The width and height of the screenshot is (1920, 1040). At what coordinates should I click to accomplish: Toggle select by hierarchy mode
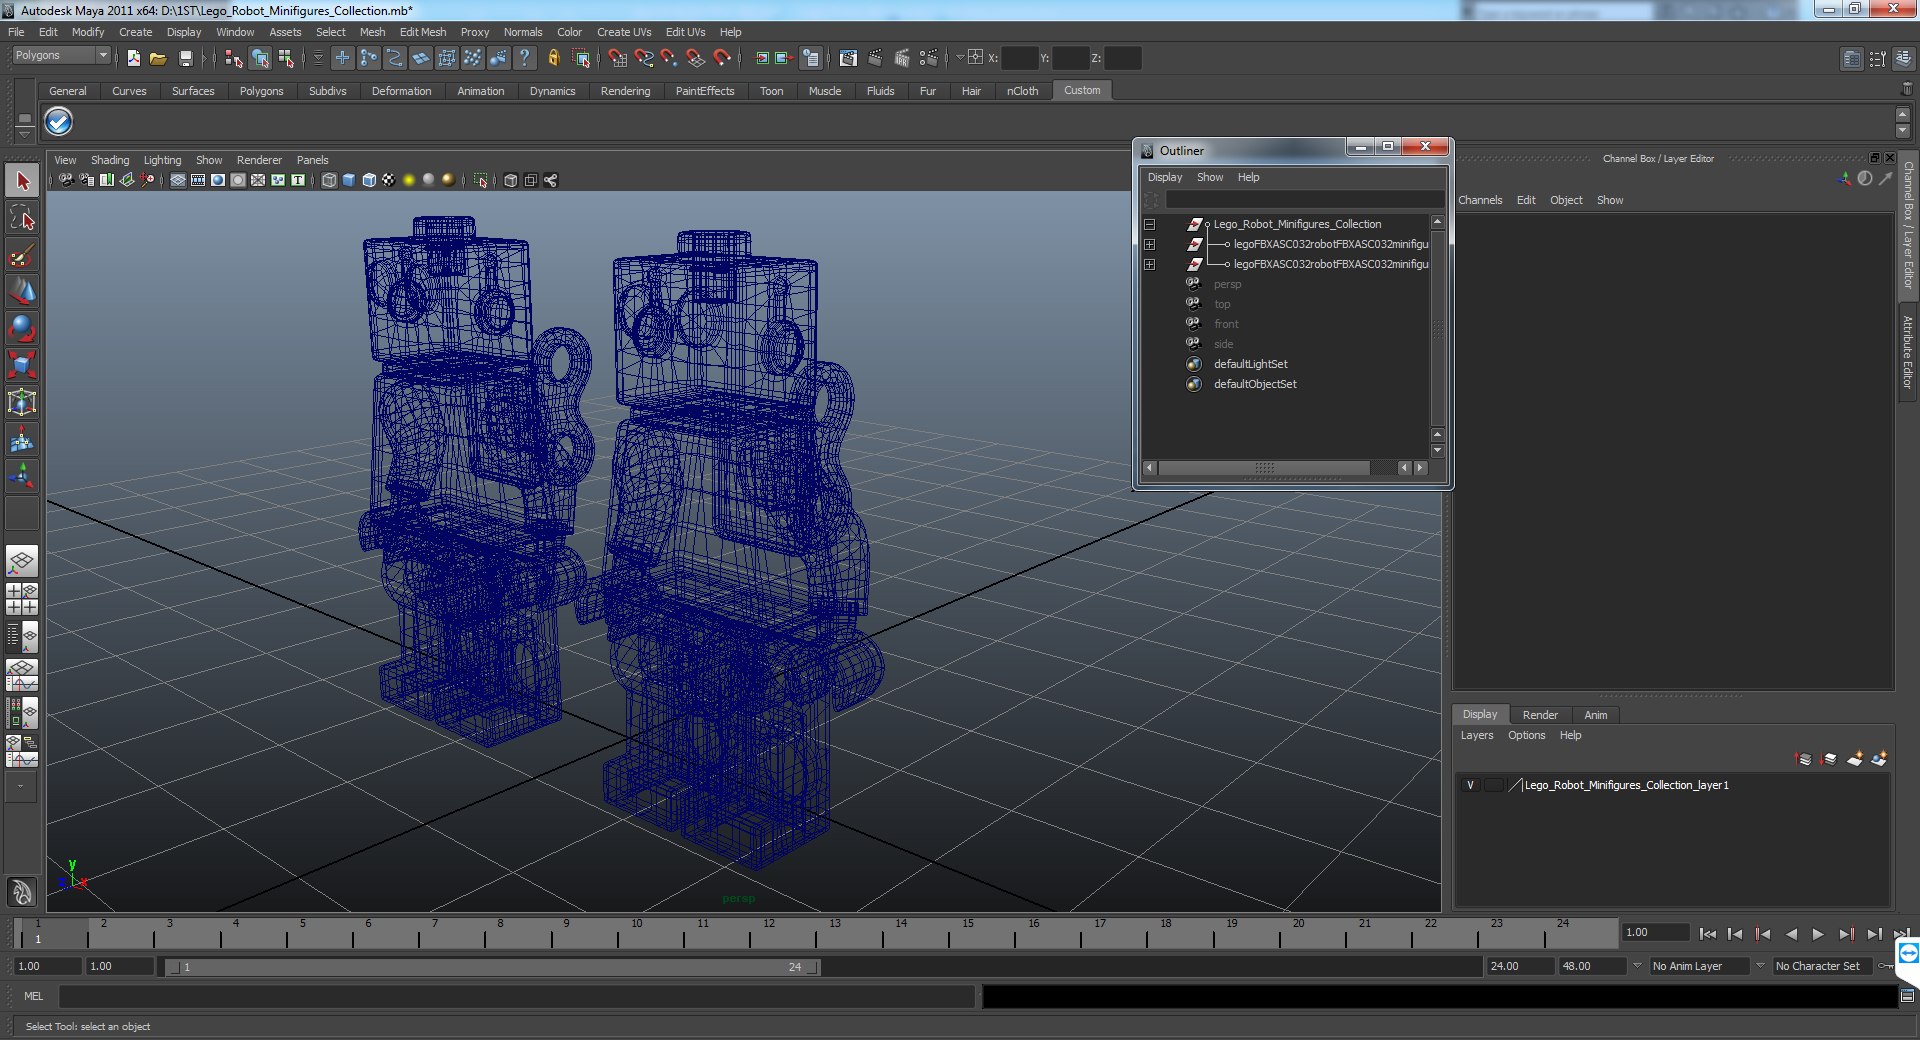click(x=234, y=58)
